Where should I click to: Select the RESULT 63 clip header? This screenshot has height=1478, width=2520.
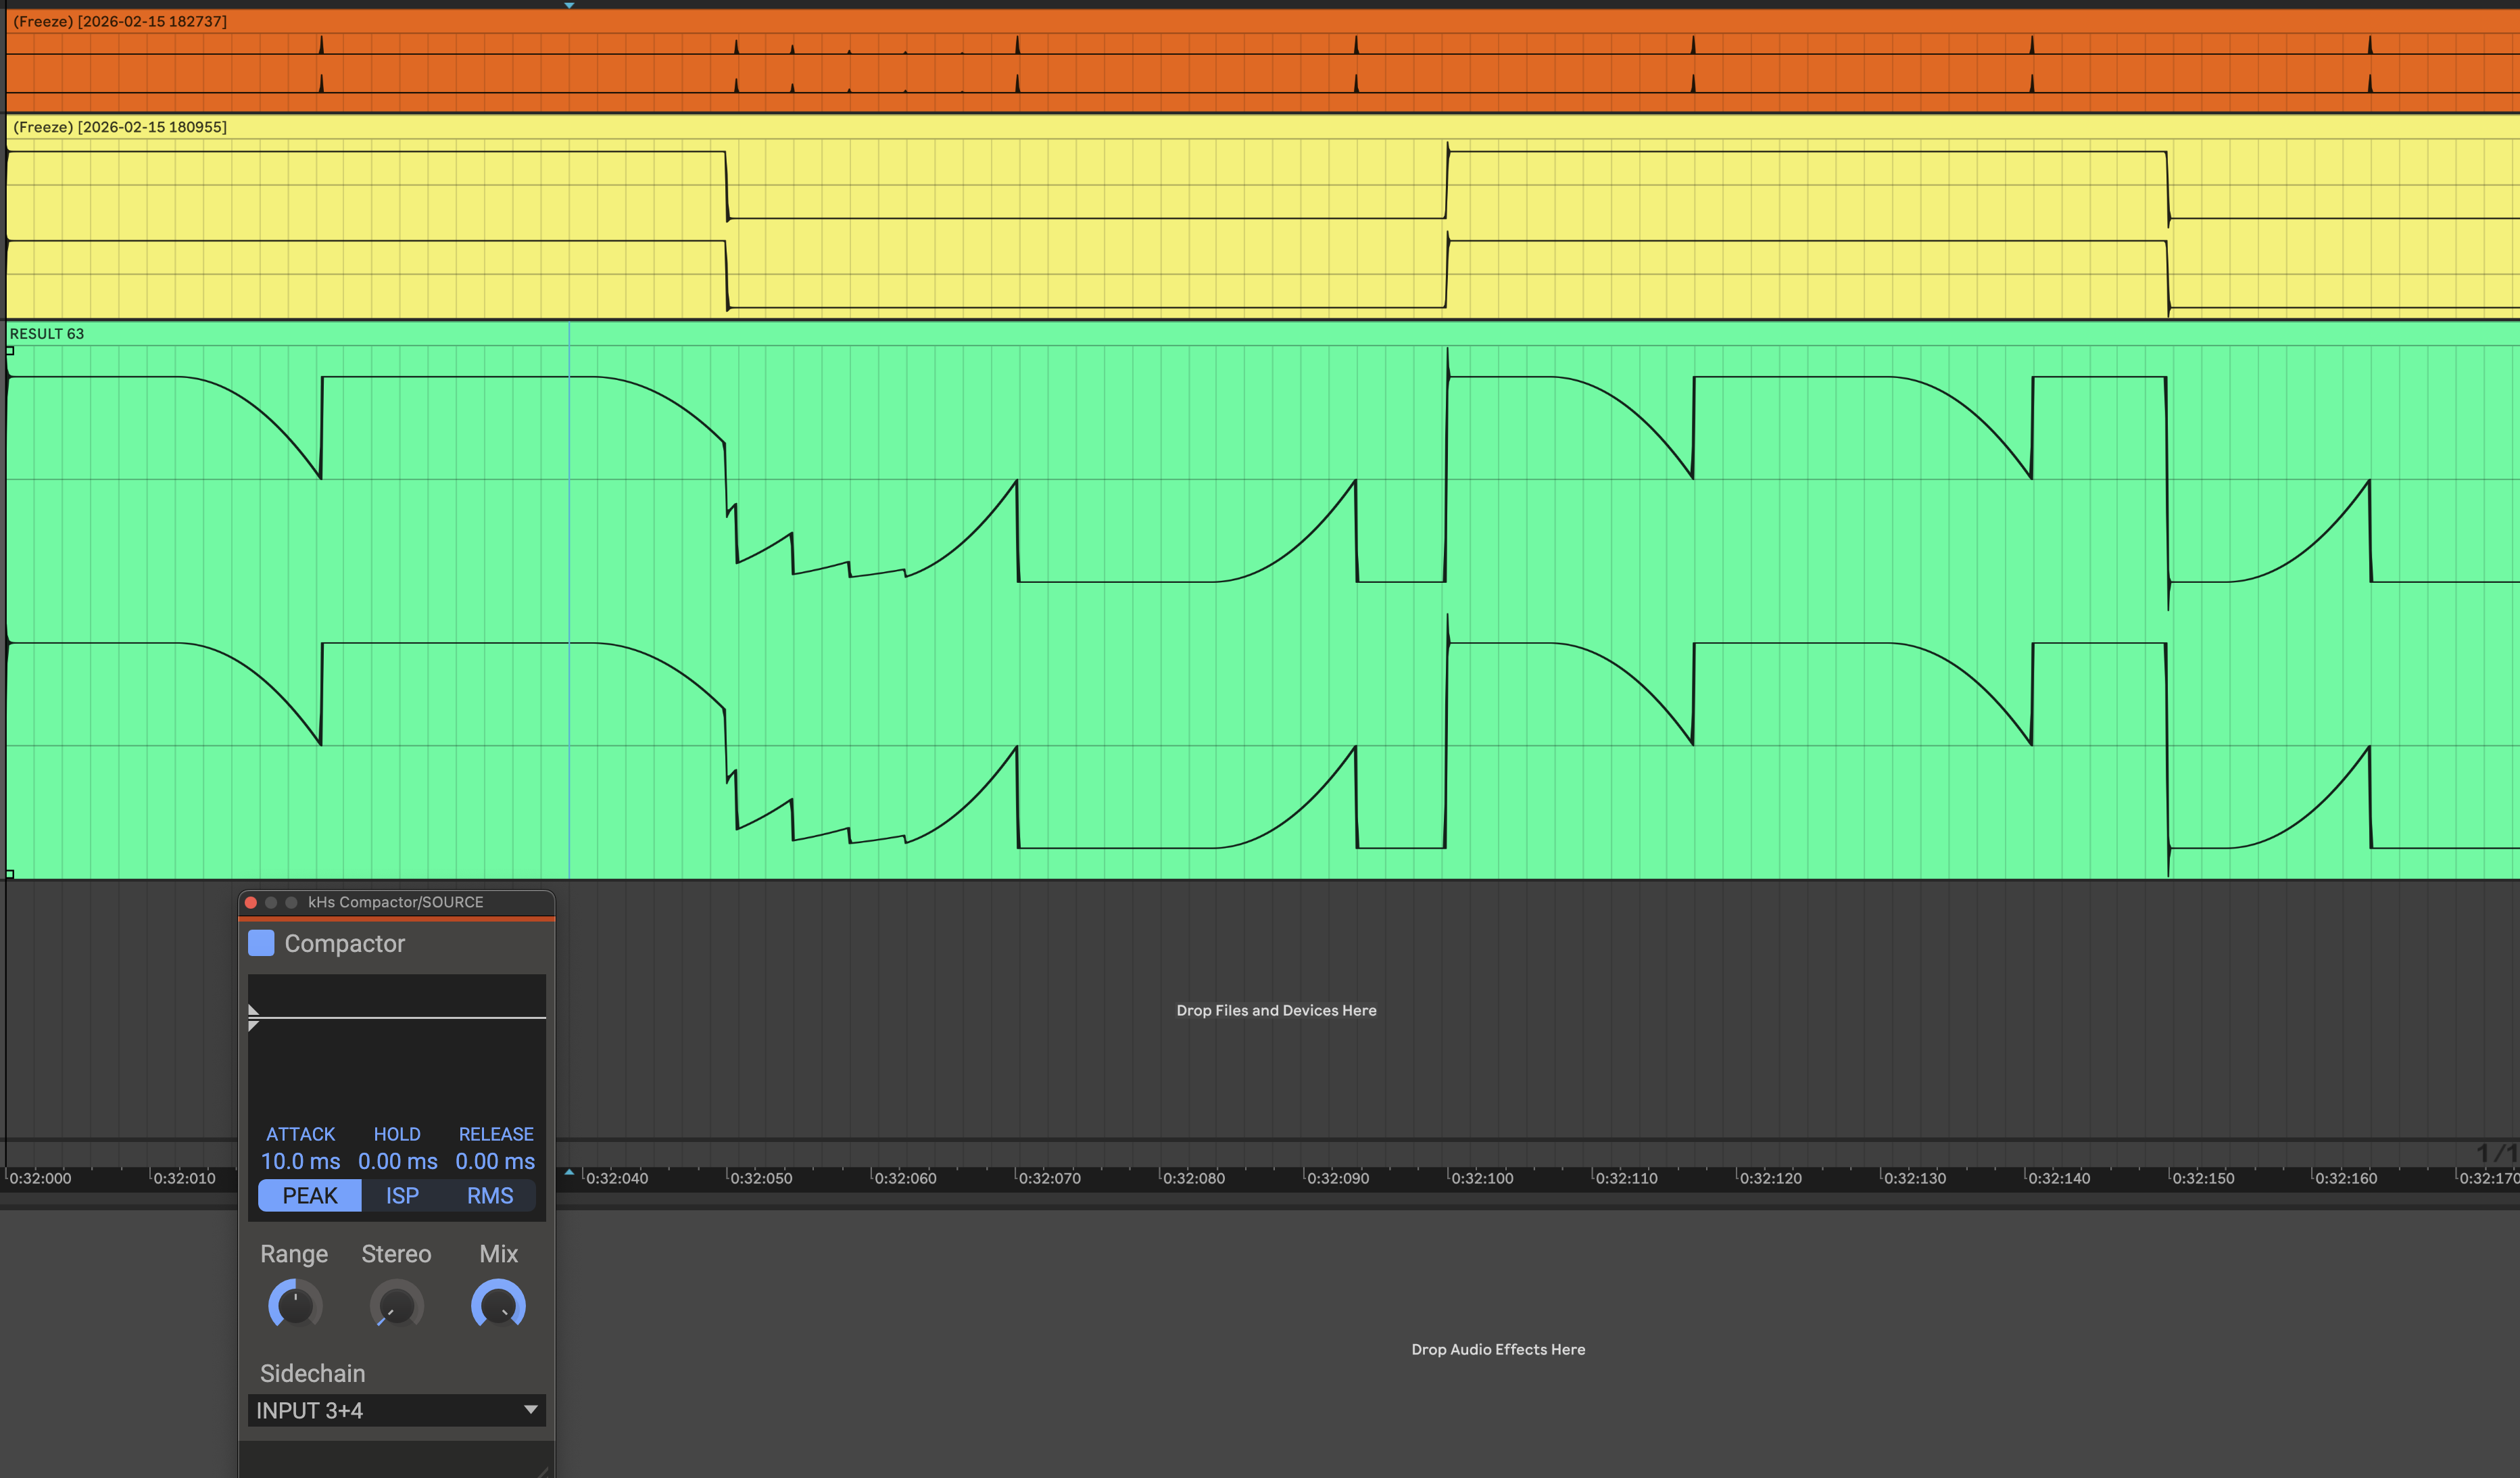[47, 334]
